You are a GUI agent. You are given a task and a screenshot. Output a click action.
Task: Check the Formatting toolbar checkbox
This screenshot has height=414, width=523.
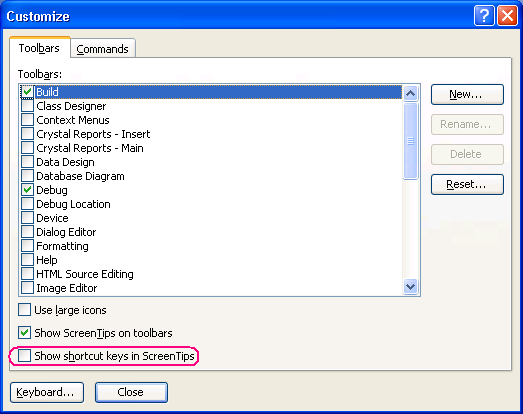(27, 246)
